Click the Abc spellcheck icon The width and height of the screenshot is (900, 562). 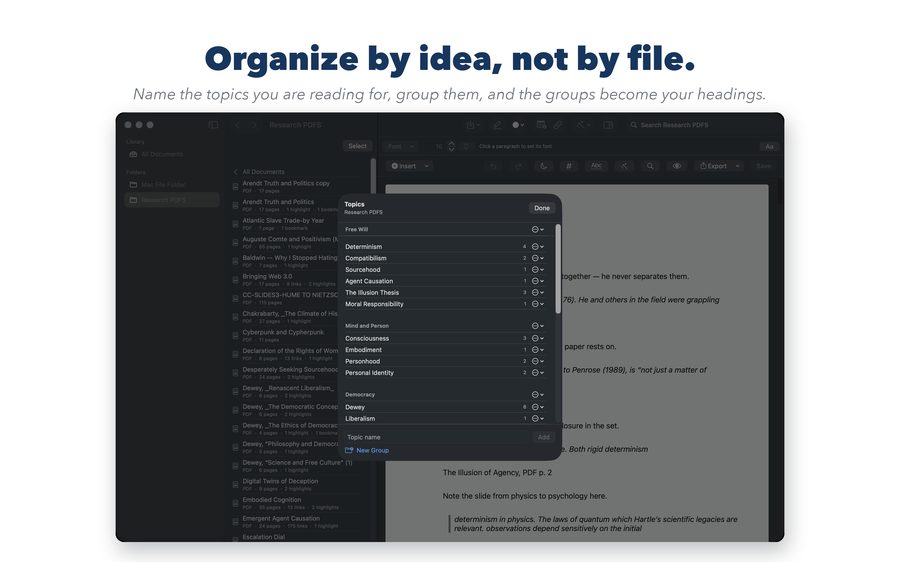coord(596,166)
